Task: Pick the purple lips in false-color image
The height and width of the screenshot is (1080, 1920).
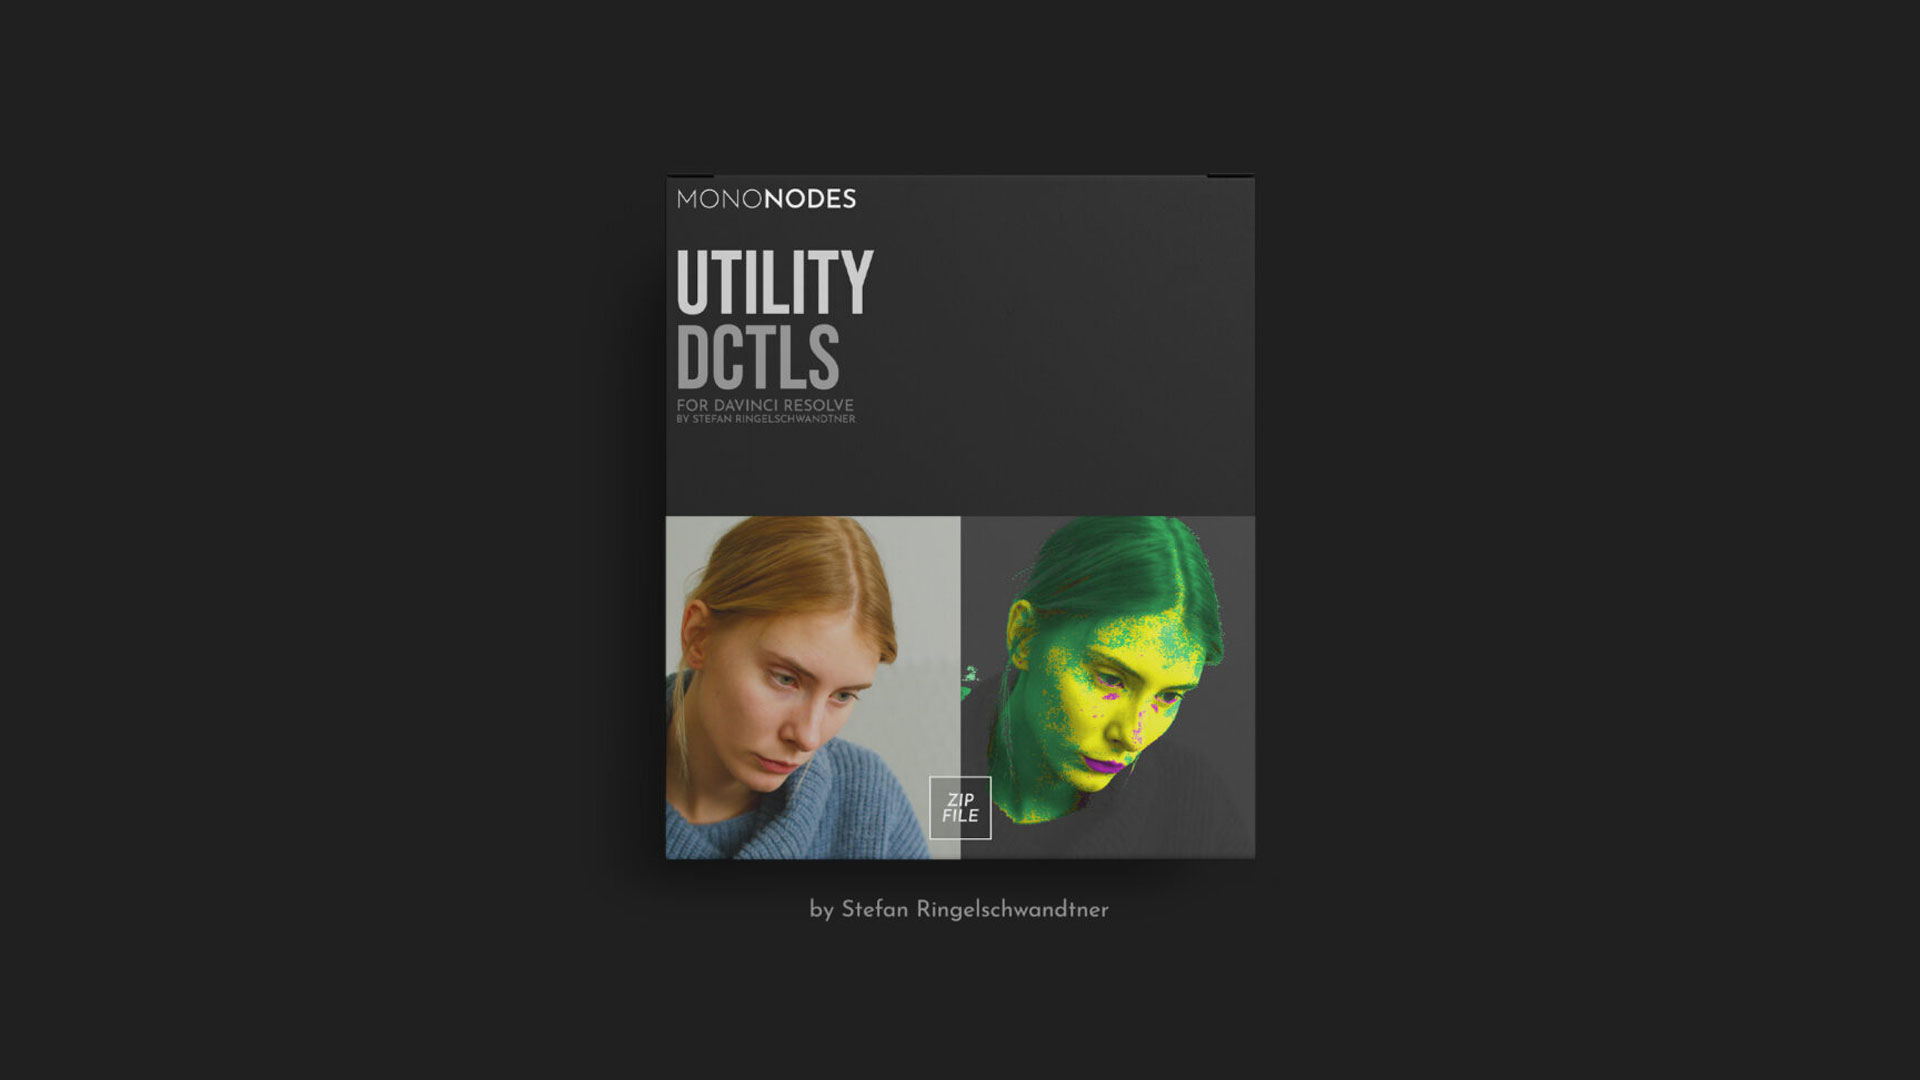Action: click(1107, 764)
